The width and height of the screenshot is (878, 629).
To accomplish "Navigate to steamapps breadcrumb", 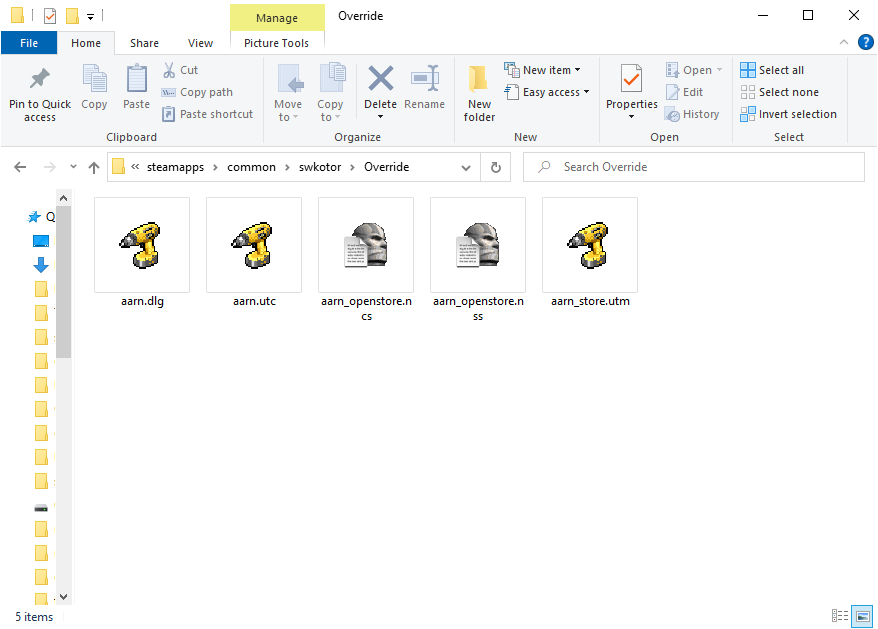I will 175,167.
